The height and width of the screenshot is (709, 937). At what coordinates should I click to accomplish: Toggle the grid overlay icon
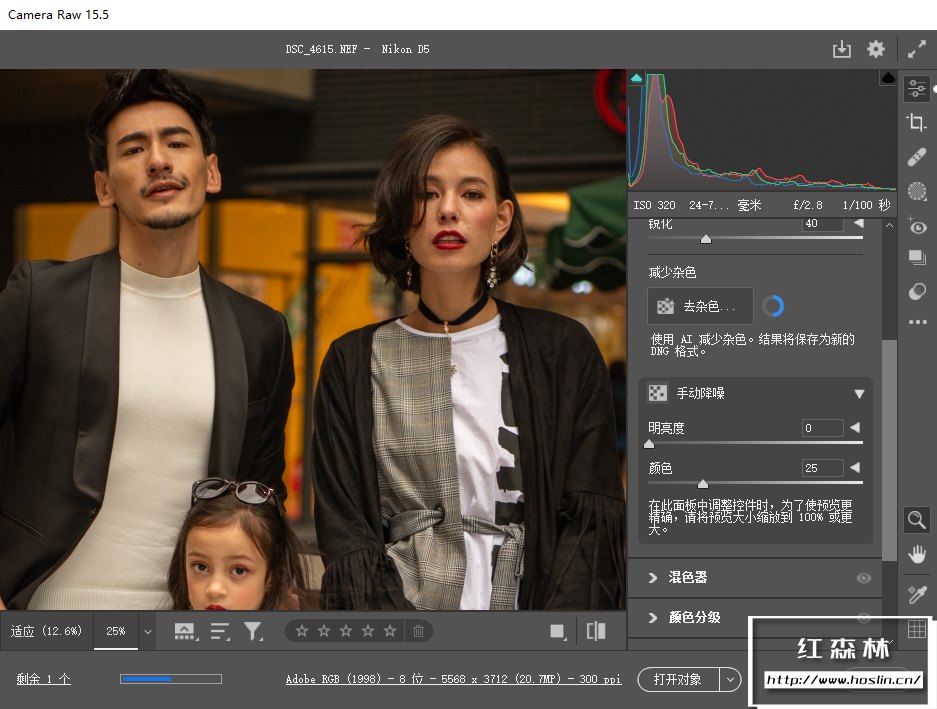[x=916, y=629]
